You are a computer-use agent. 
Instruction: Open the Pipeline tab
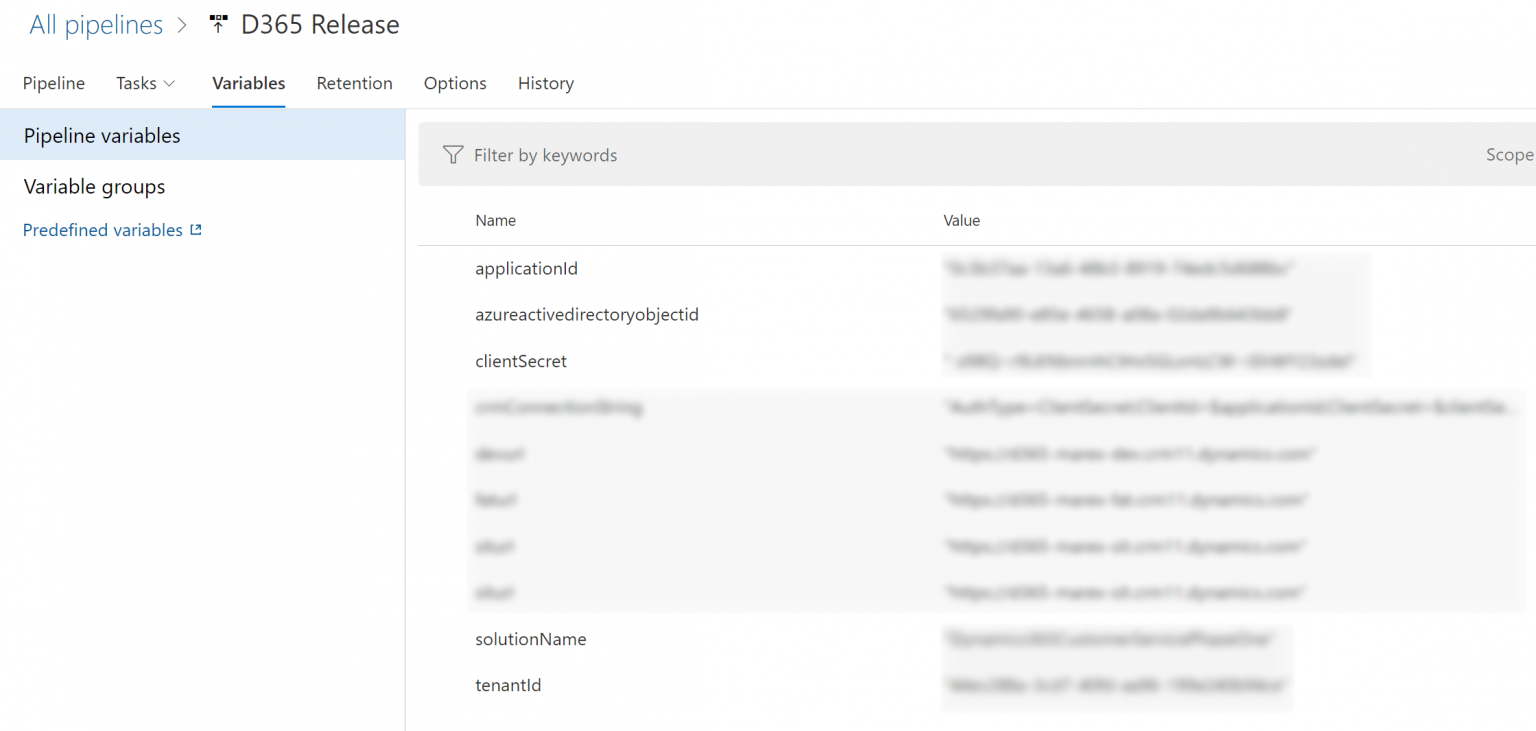click(53, 83)
